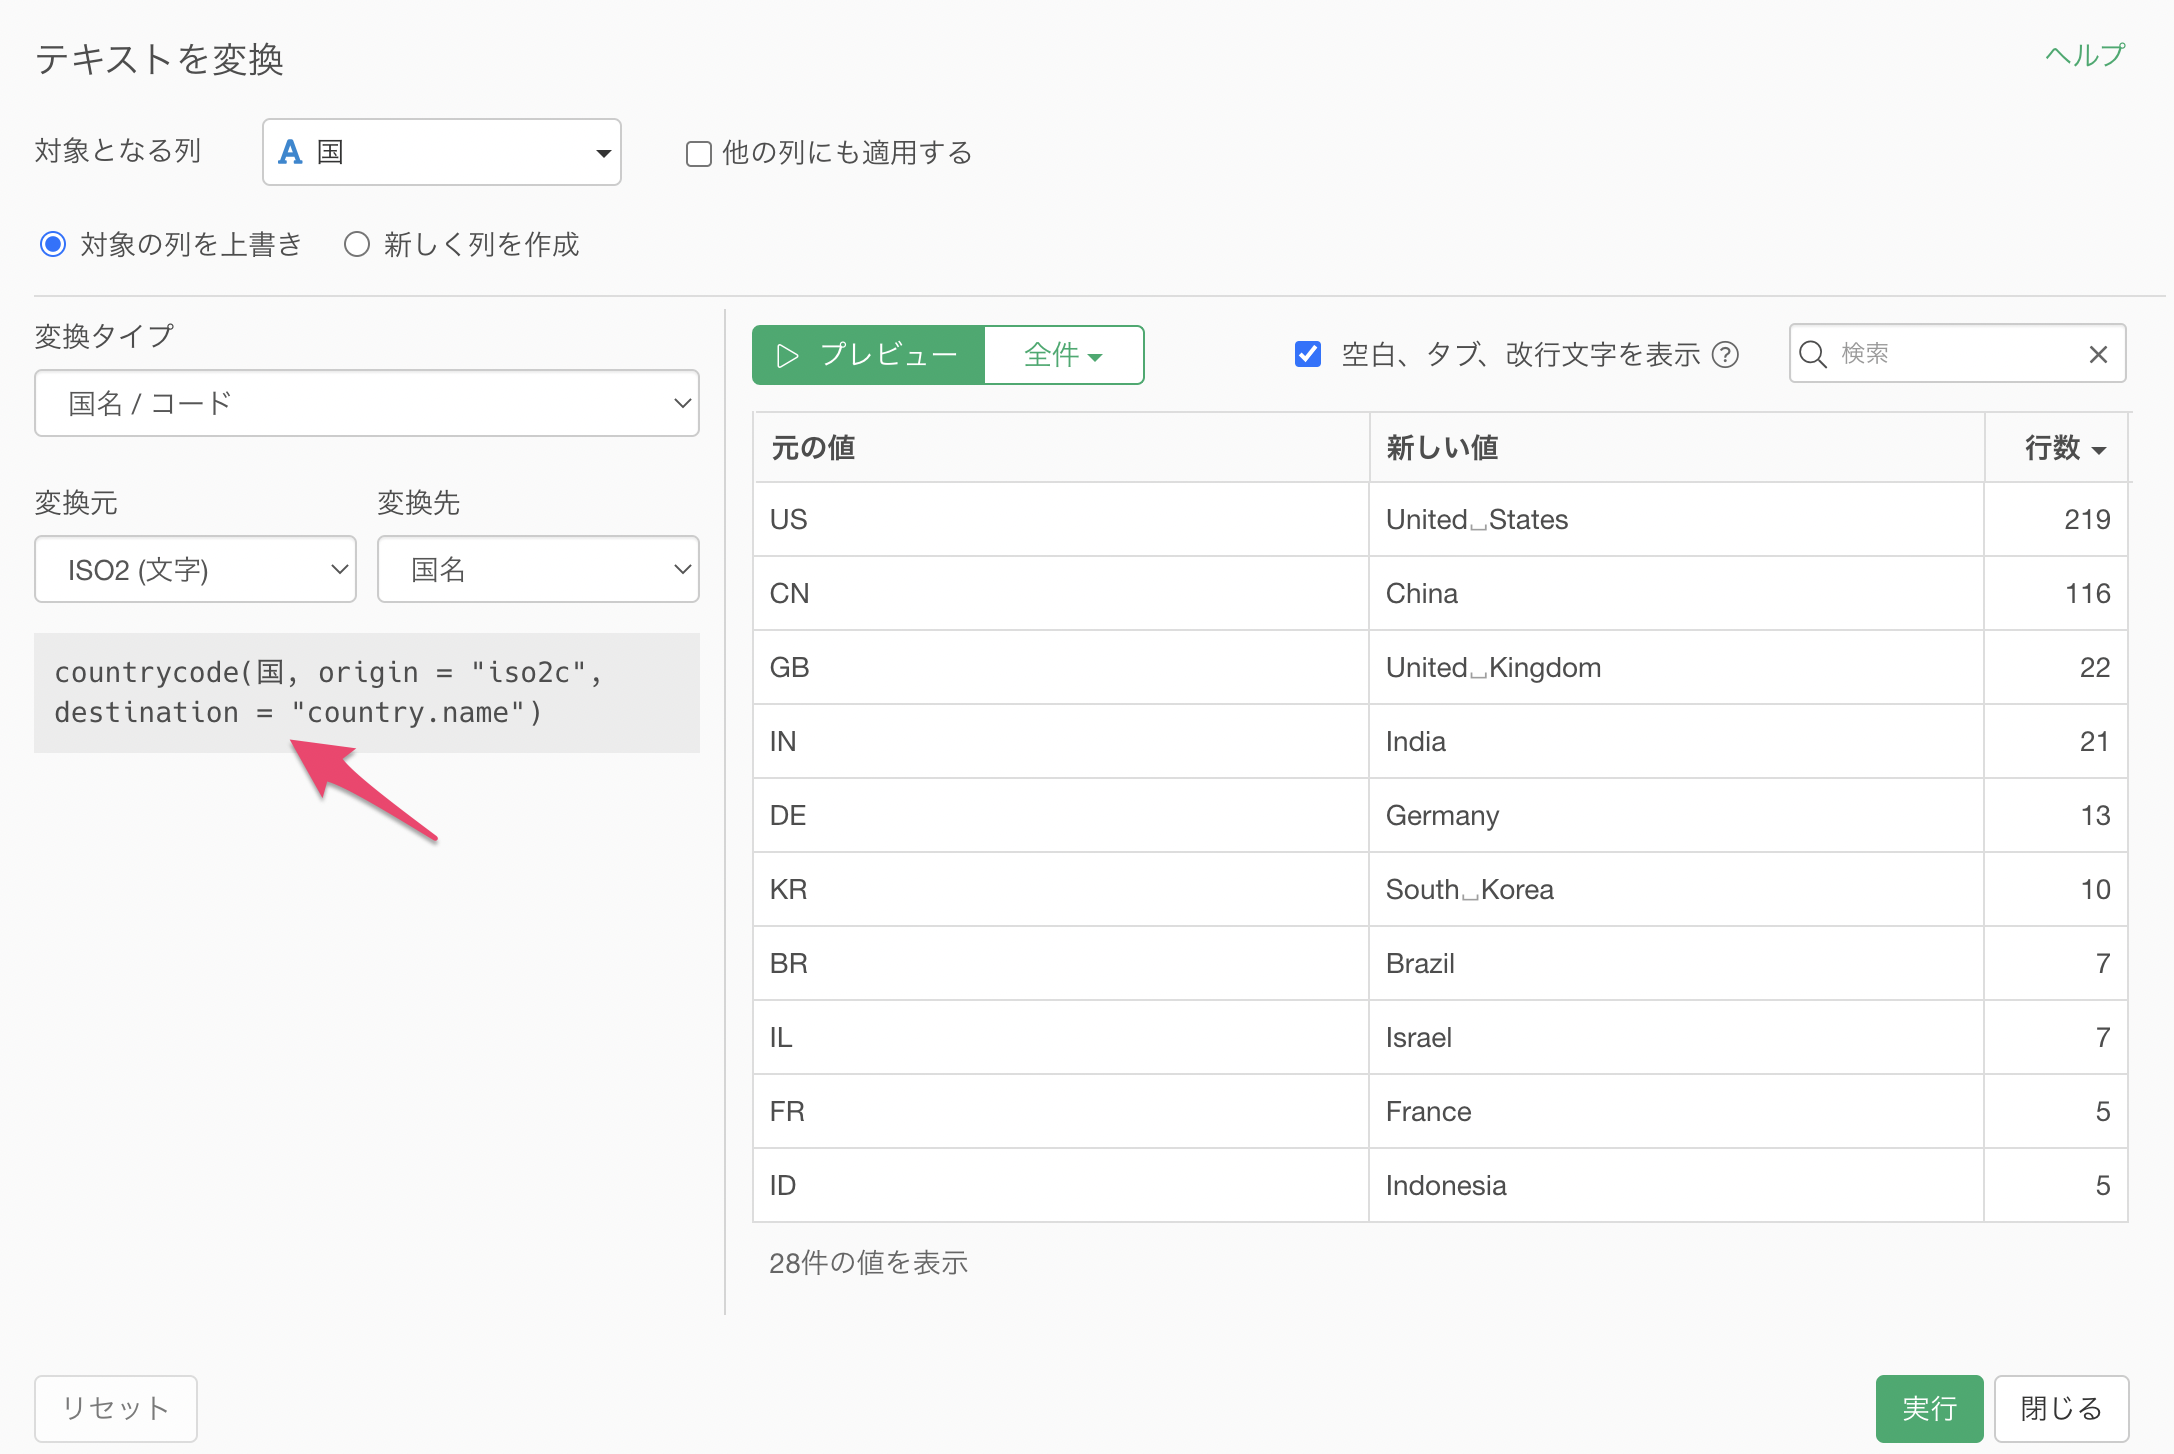Click the magnifier search icon
Image resolution: width=2174 pixels, height=1454 pixels.
(1813, 354)
